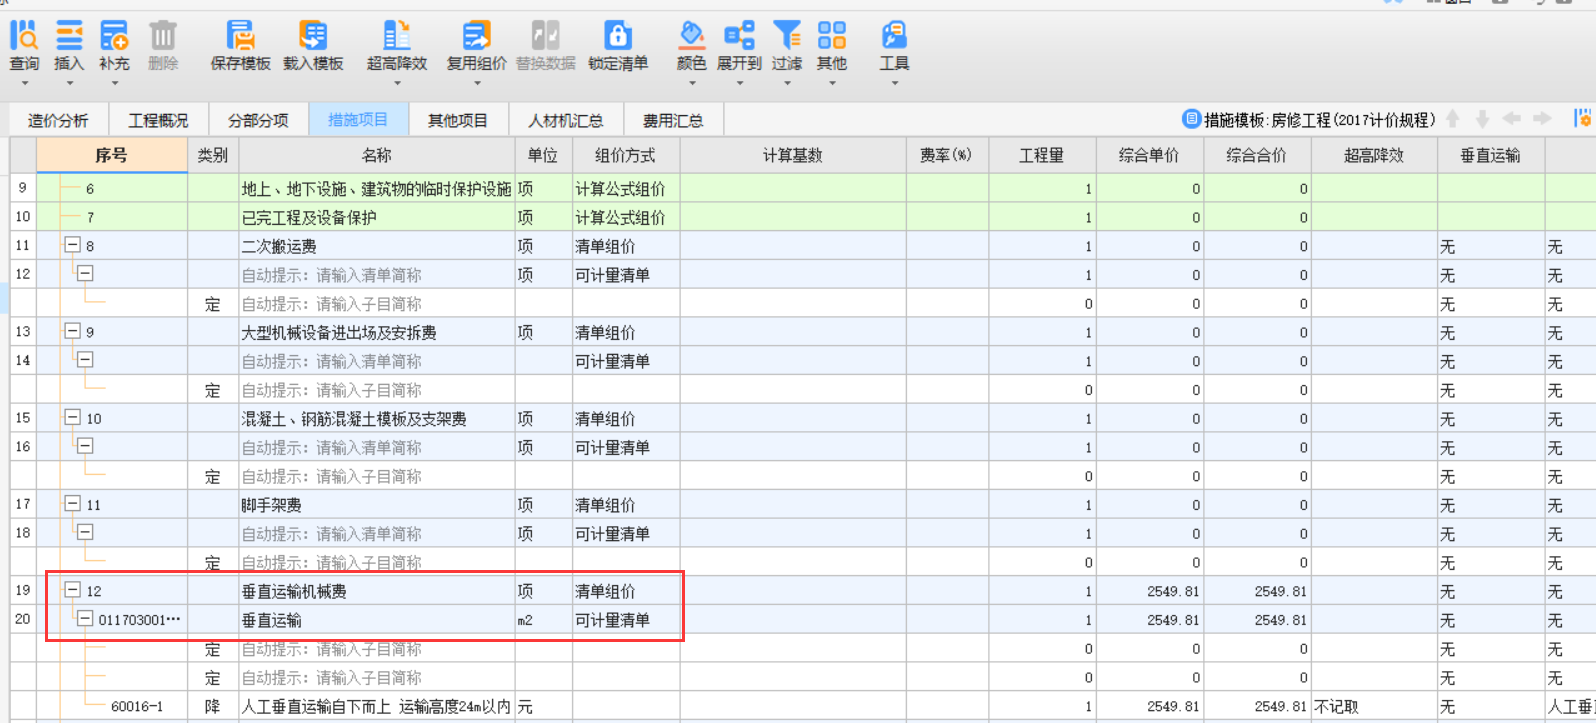Switch to the 造价分析 tab
This screenshot has height=723, width=1596.
58,121
